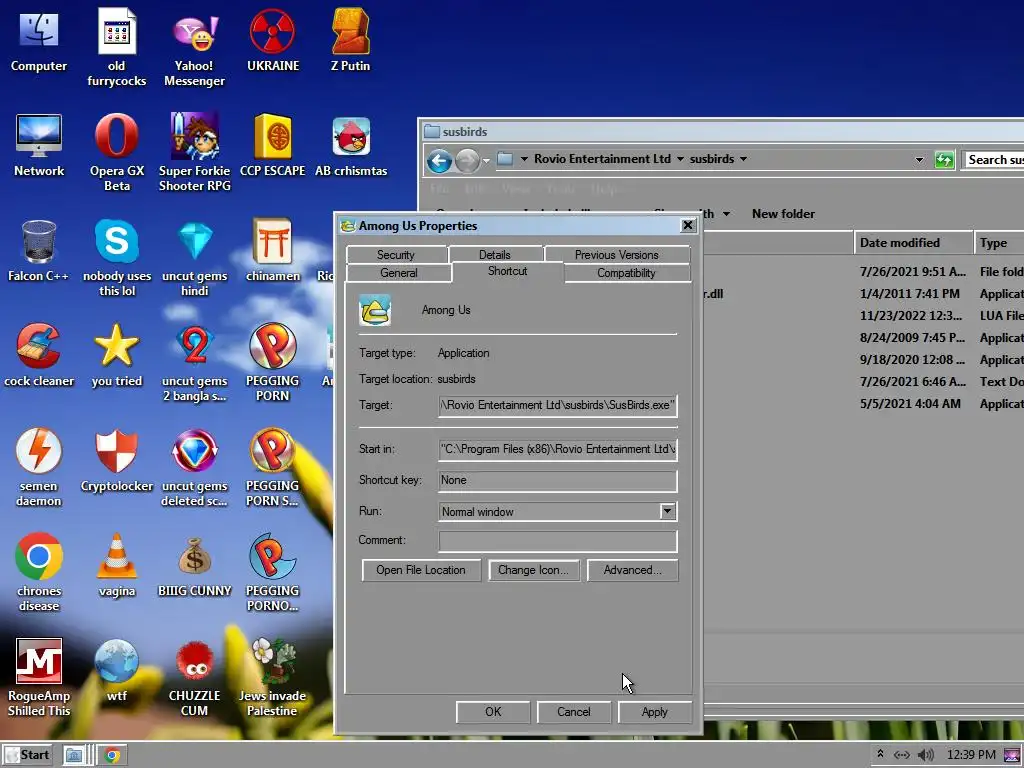Select the UKRAINE desktop icon
The height and width of the screenshot is (768, 1024).
point(273,41)
